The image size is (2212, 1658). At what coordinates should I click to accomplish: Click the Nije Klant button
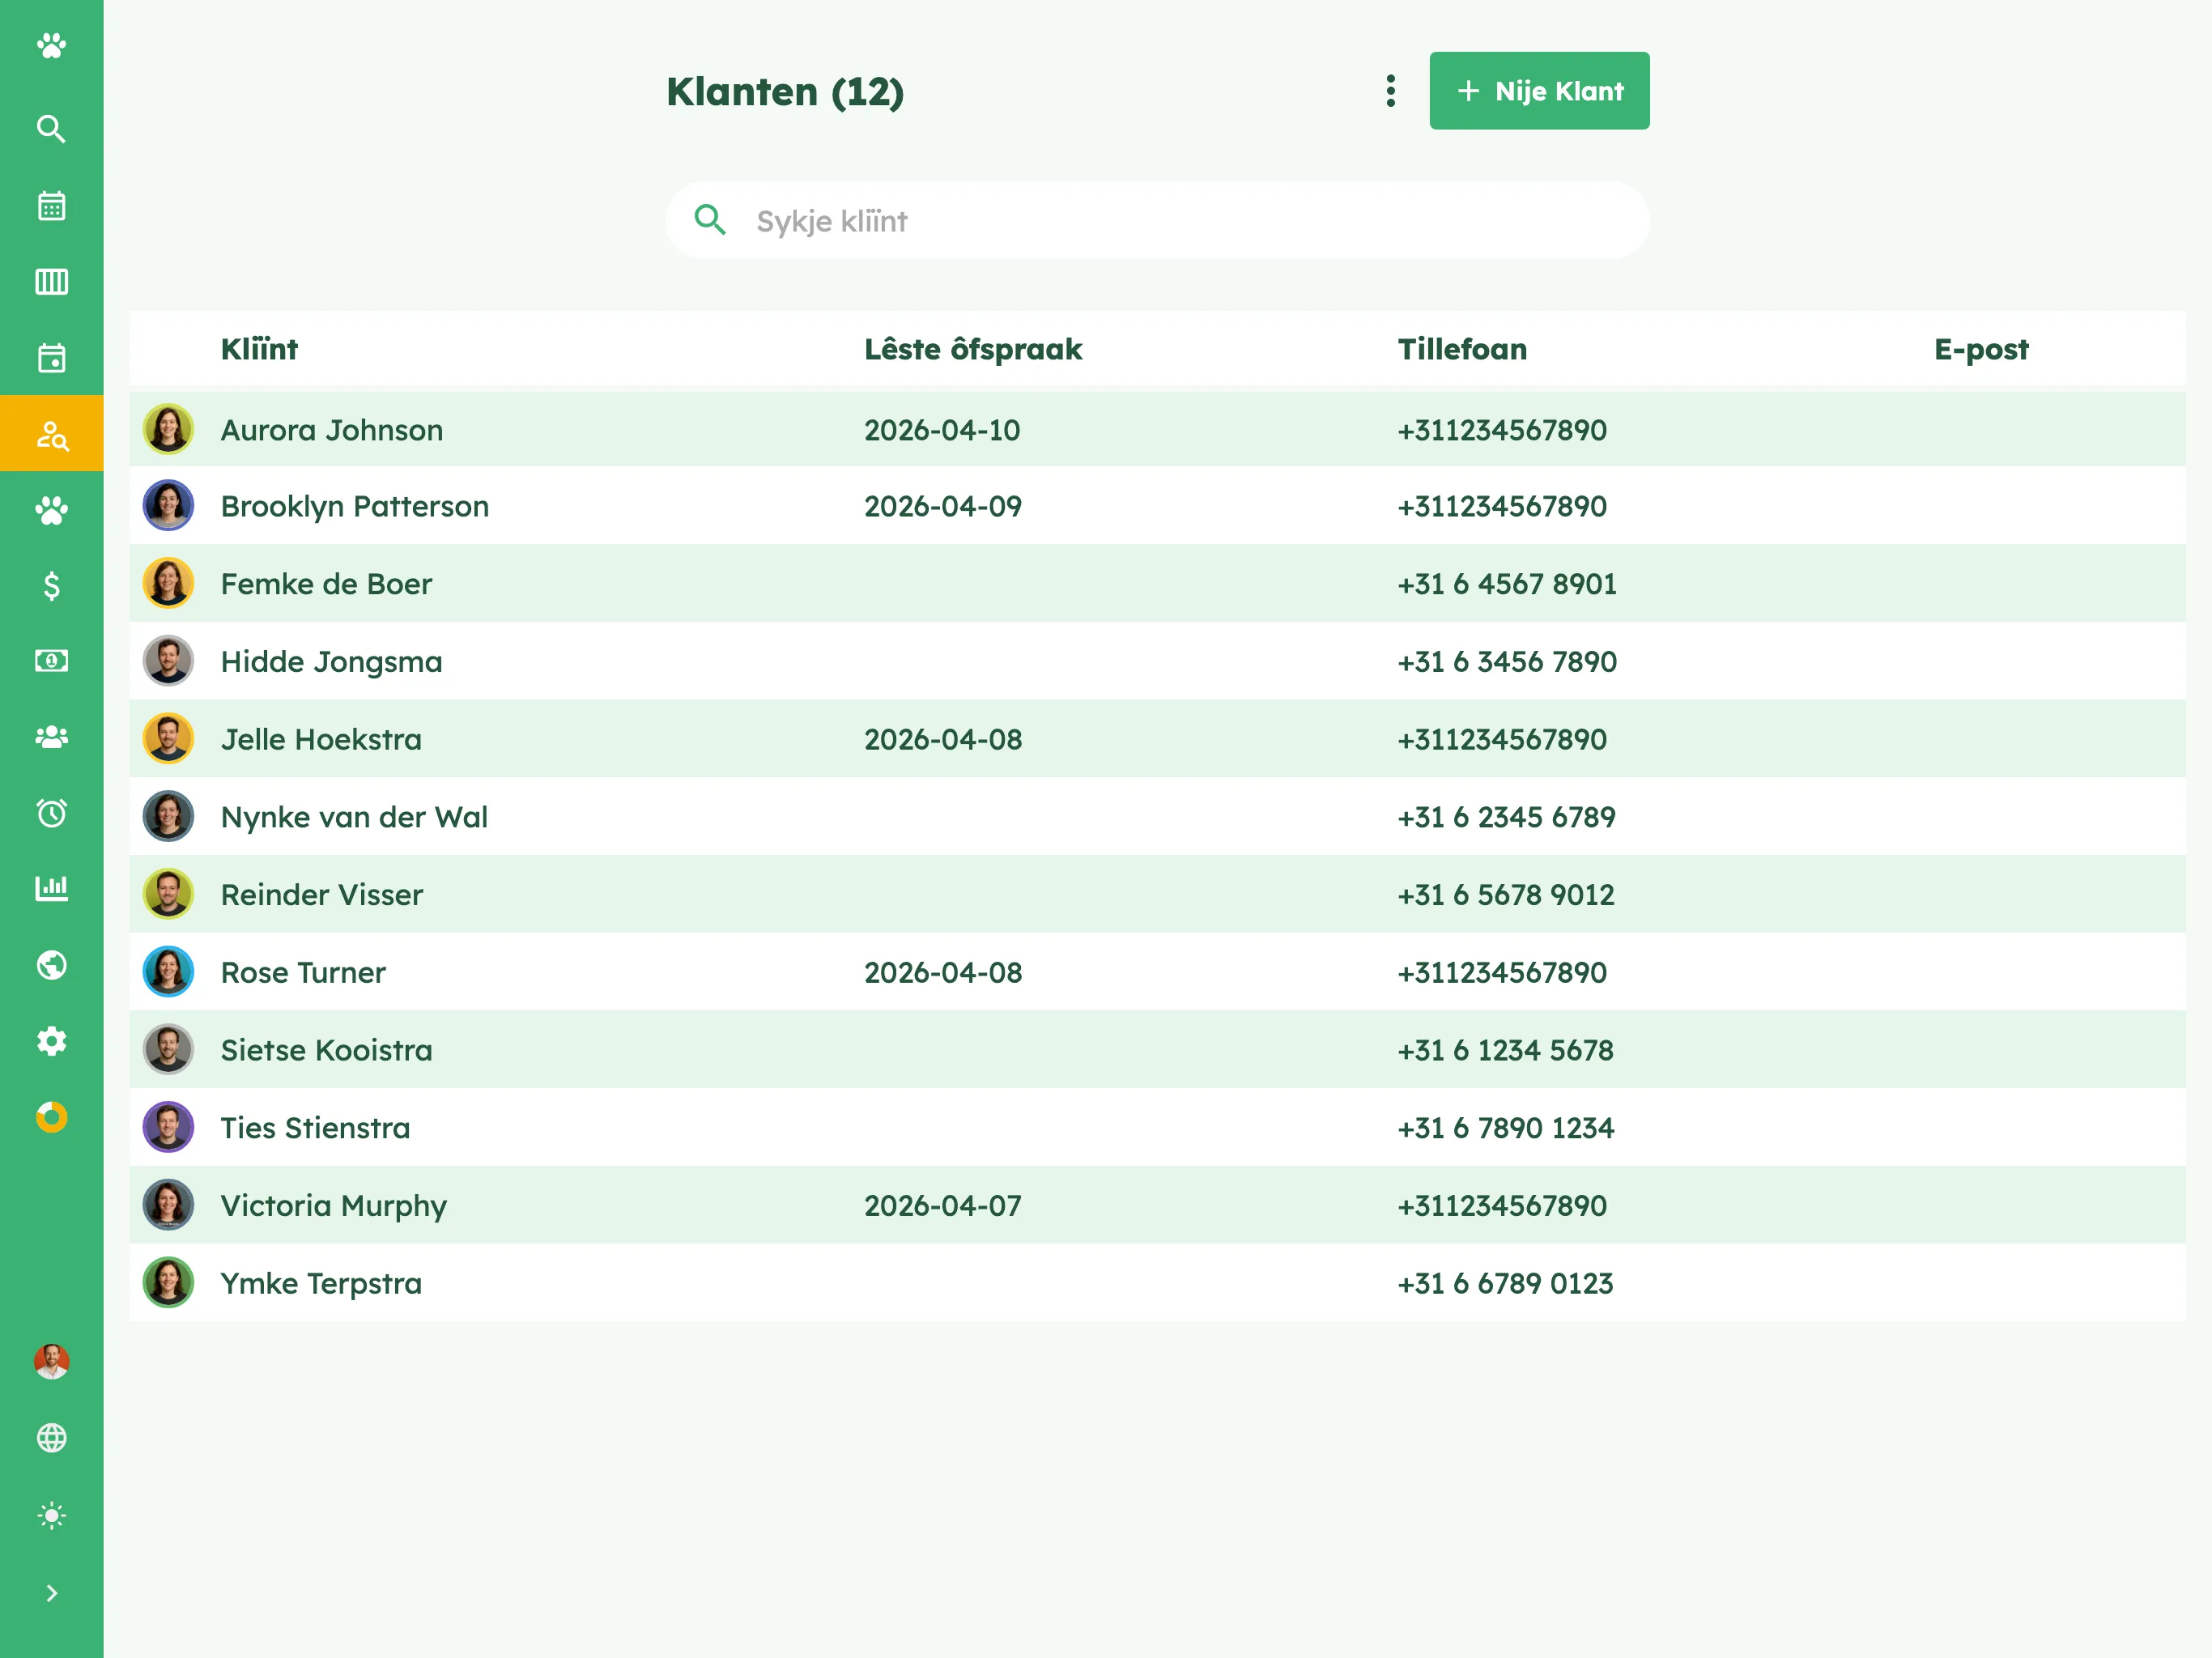click(x=1539, y=91)
